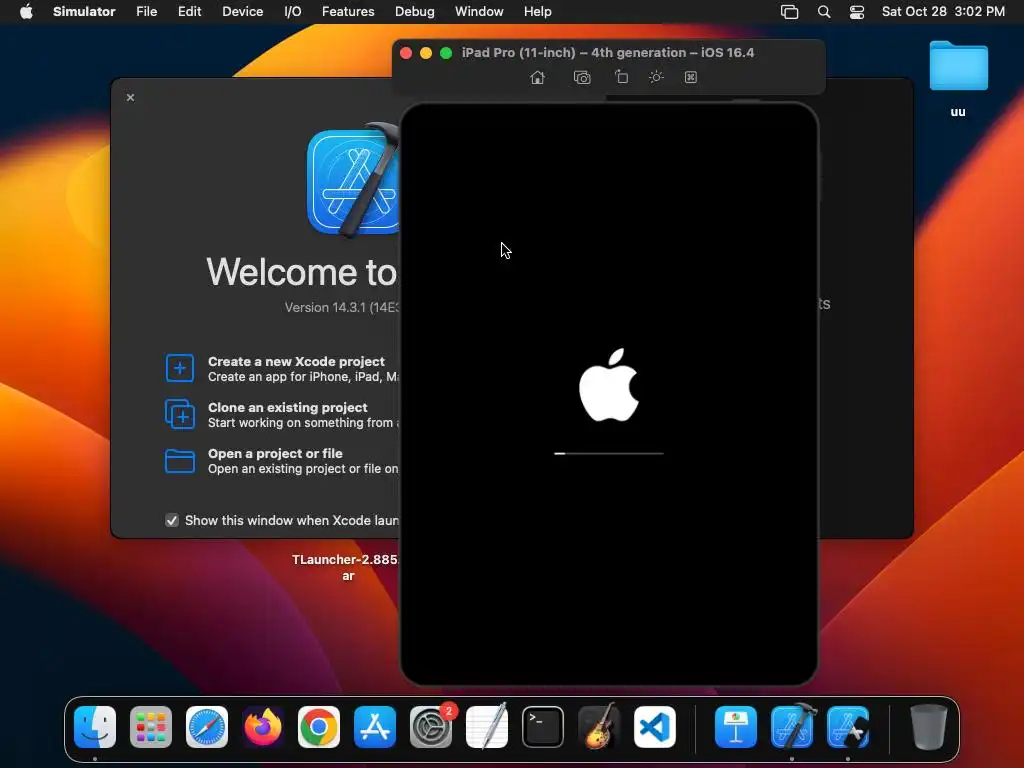Click the Version 14.3.1 text in Xcode

coord(342,307)
